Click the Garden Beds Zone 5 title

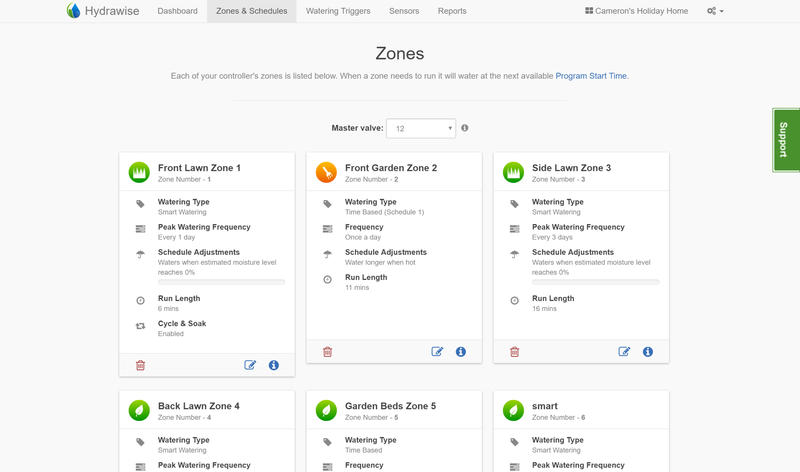pos(390,406)
